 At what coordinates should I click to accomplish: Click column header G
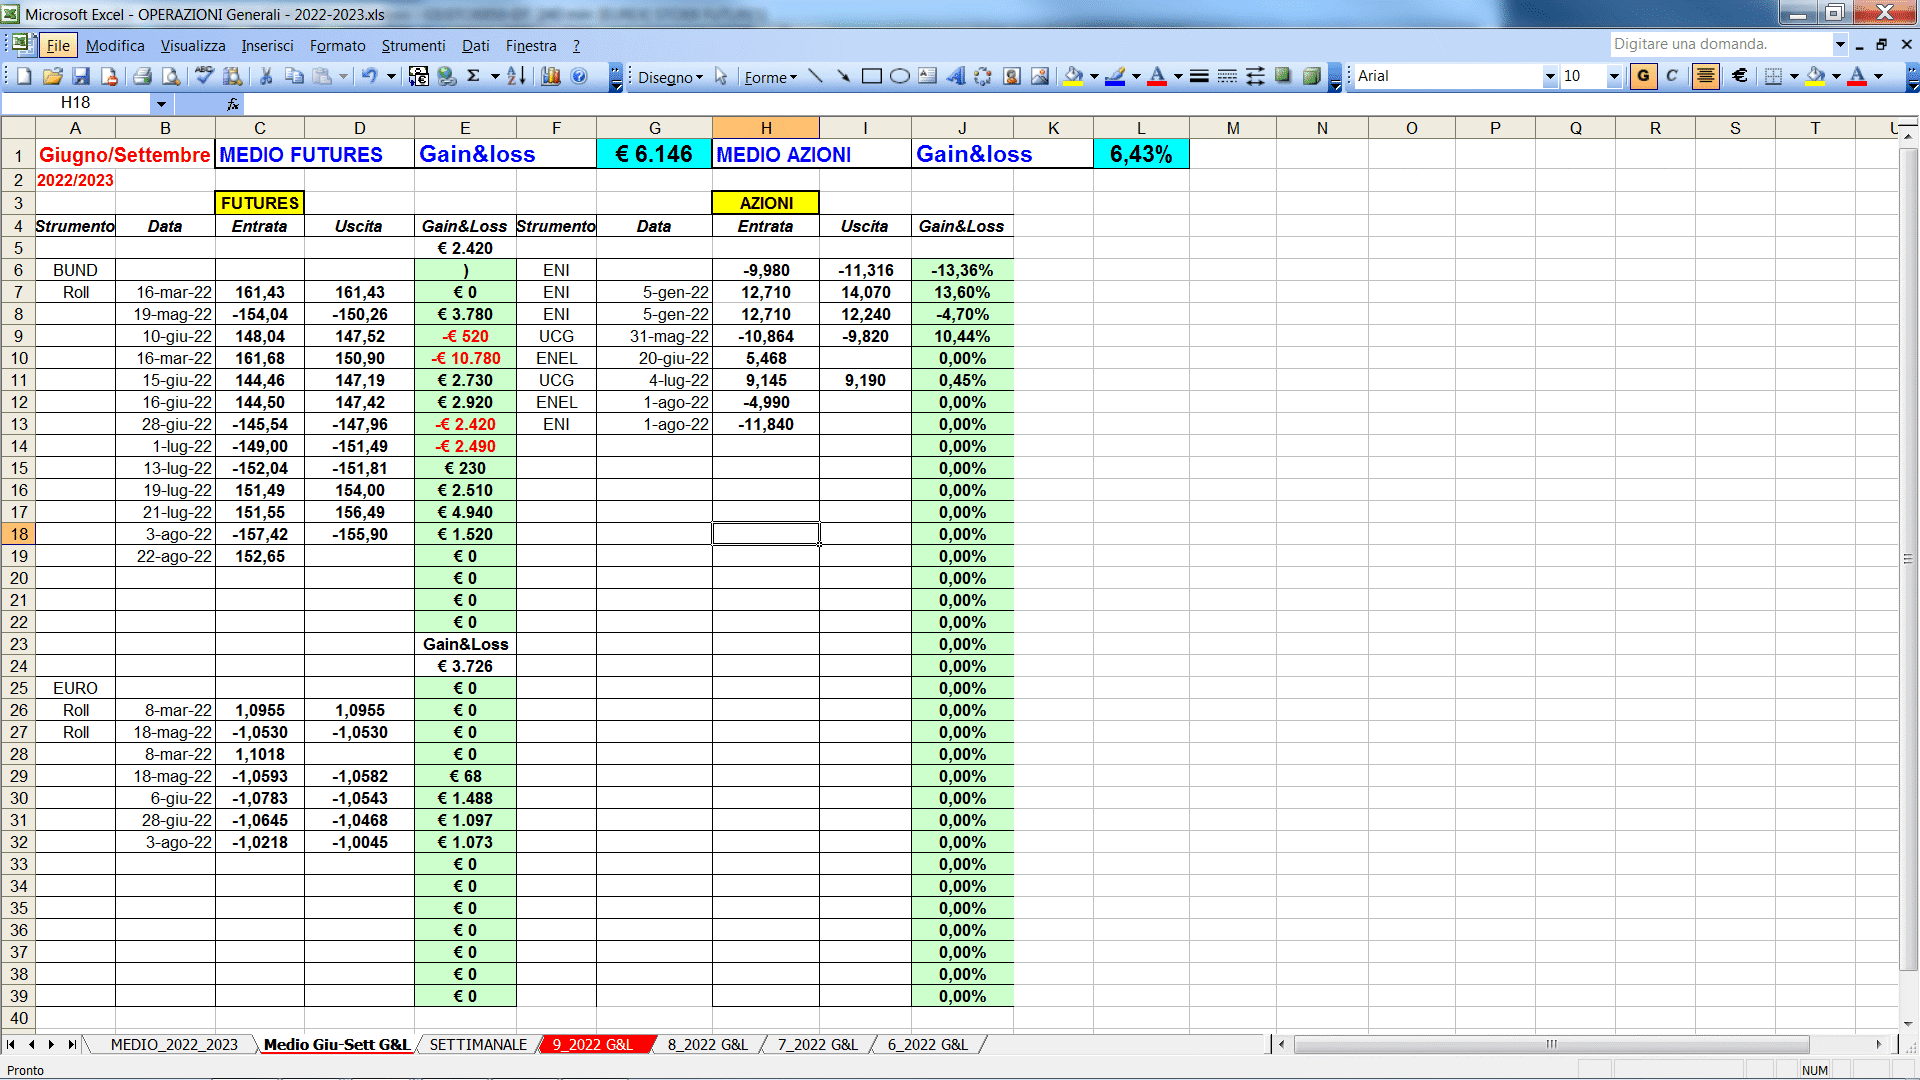(655, 128)
